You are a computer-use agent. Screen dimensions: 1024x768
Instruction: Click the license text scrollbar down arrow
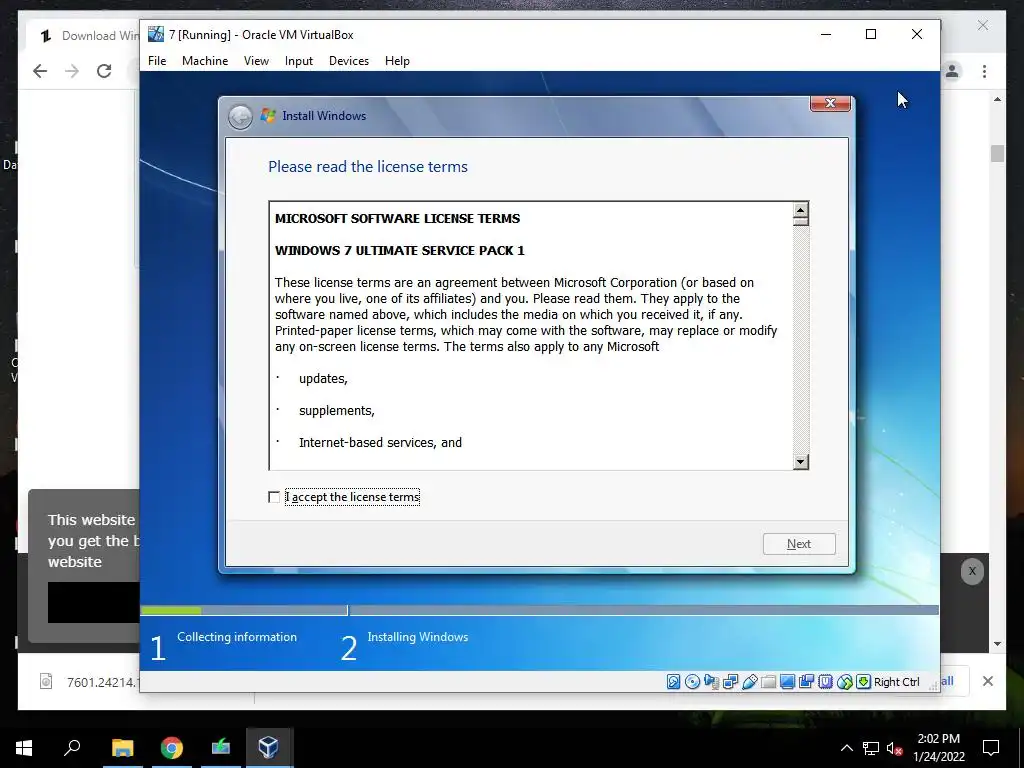(x=801, y=462)
